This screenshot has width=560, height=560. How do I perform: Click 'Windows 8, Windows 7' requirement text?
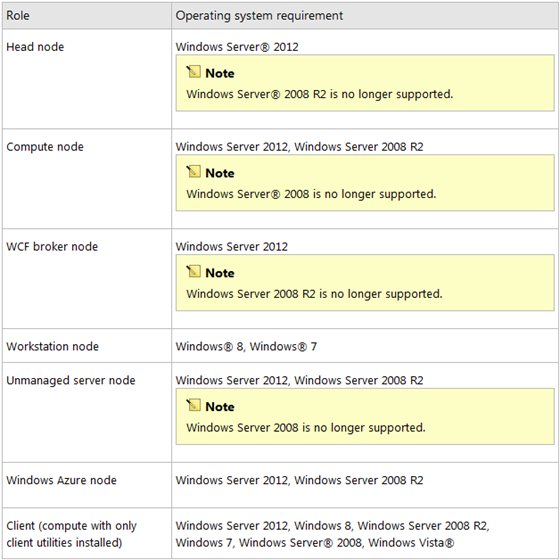(x=246, y=346)
